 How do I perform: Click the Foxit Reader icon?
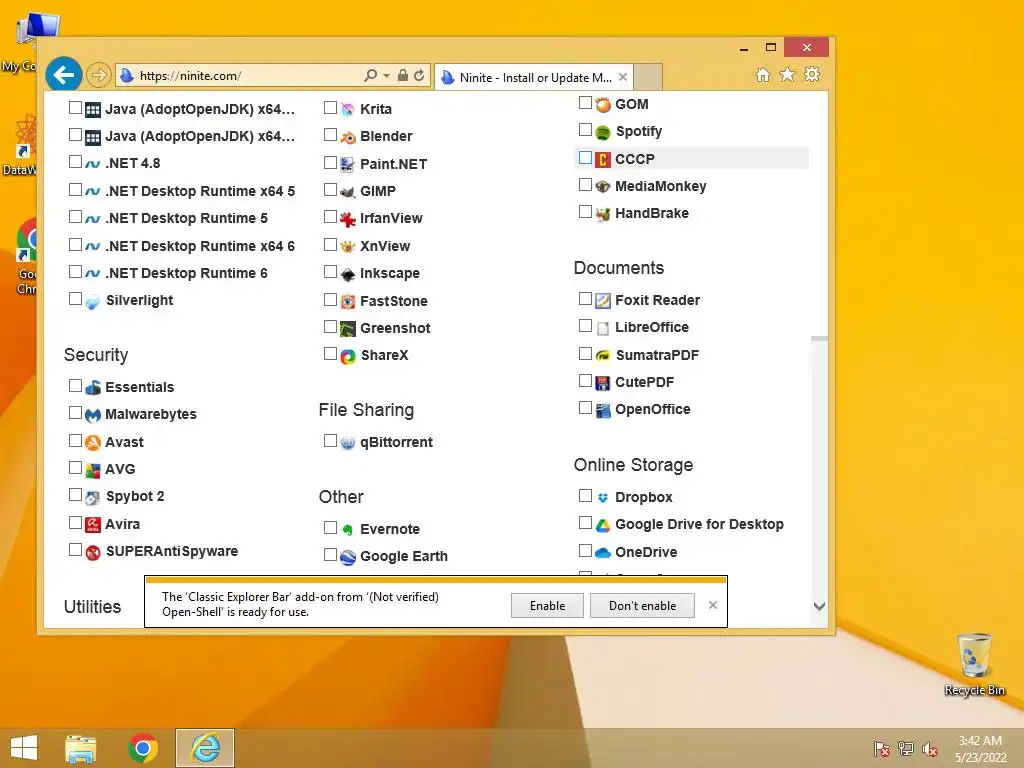[x=603, y=300]
